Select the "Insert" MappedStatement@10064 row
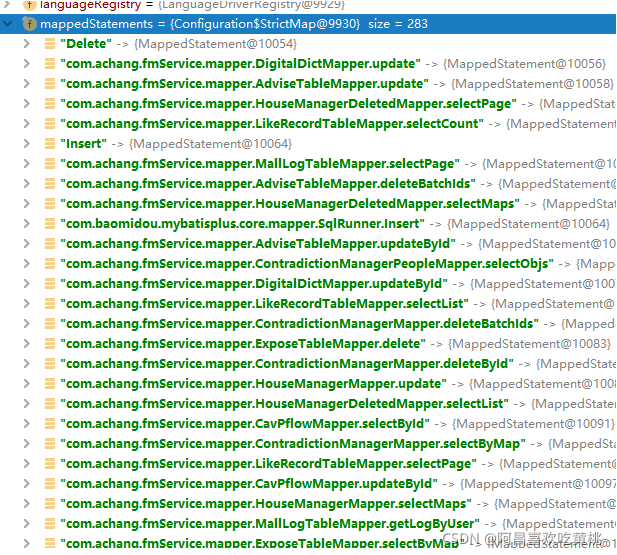Image resolution: width=617 pixels, height=555 pixels. [x=176, y=143]
